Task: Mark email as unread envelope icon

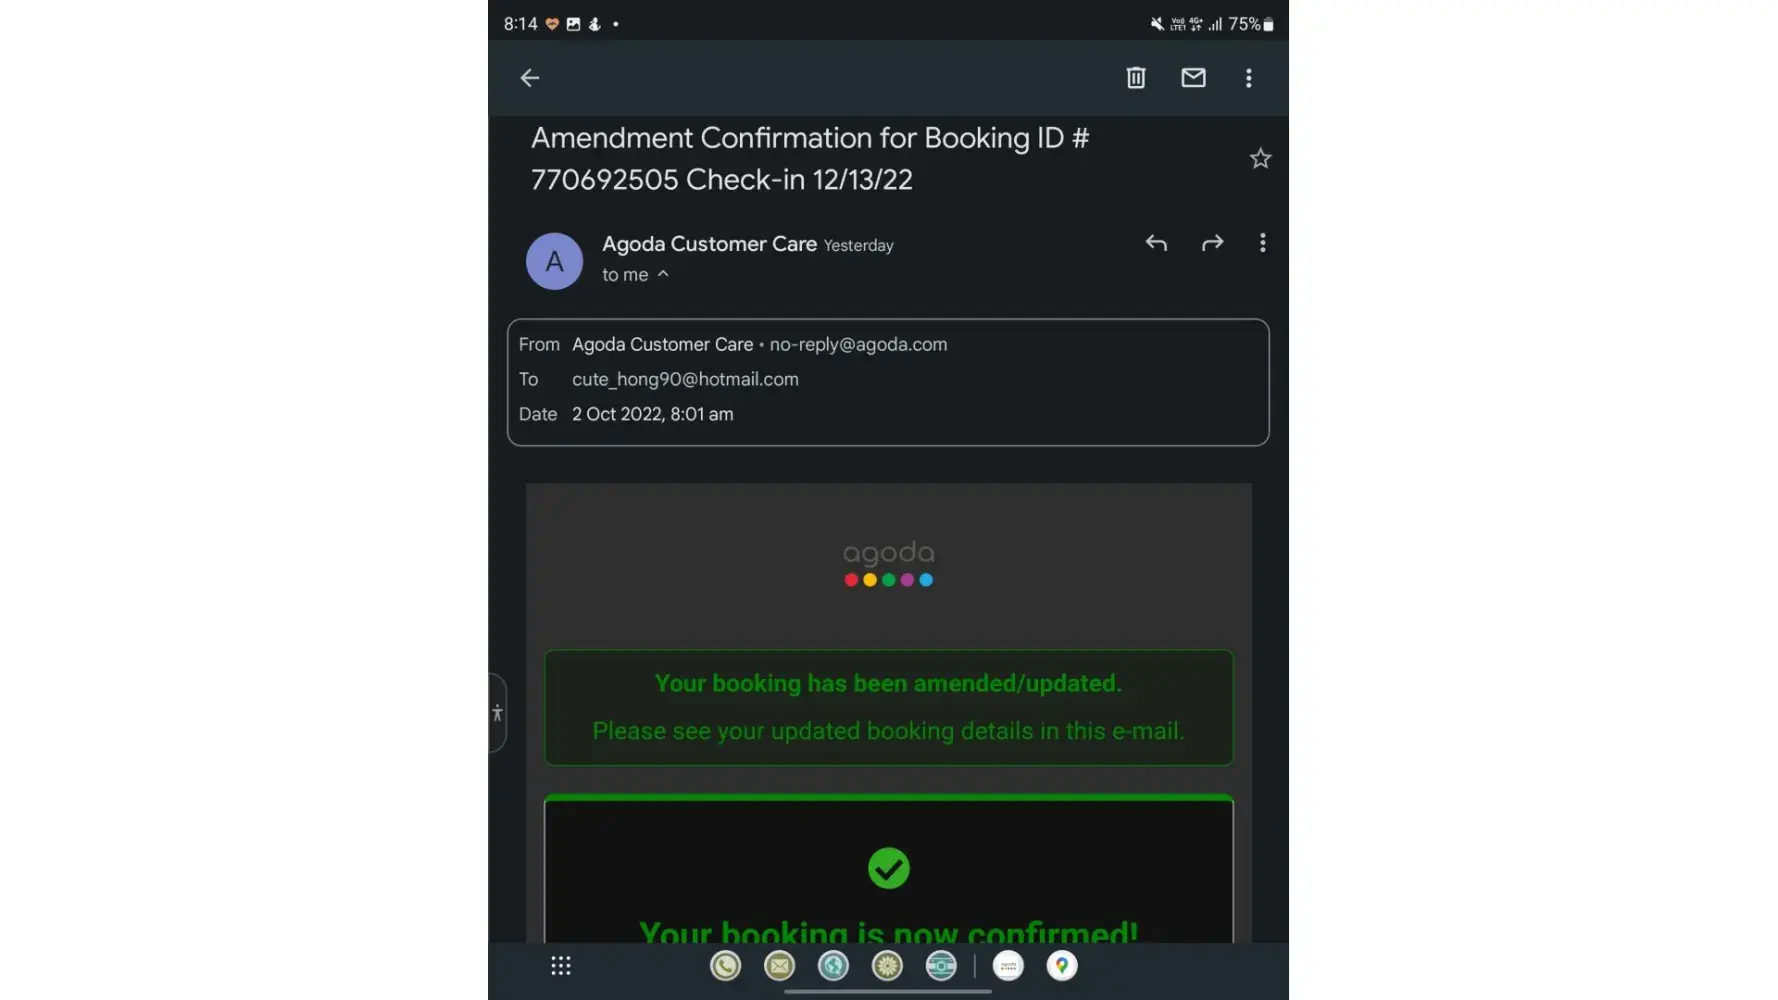Action: coord(1193,78)
